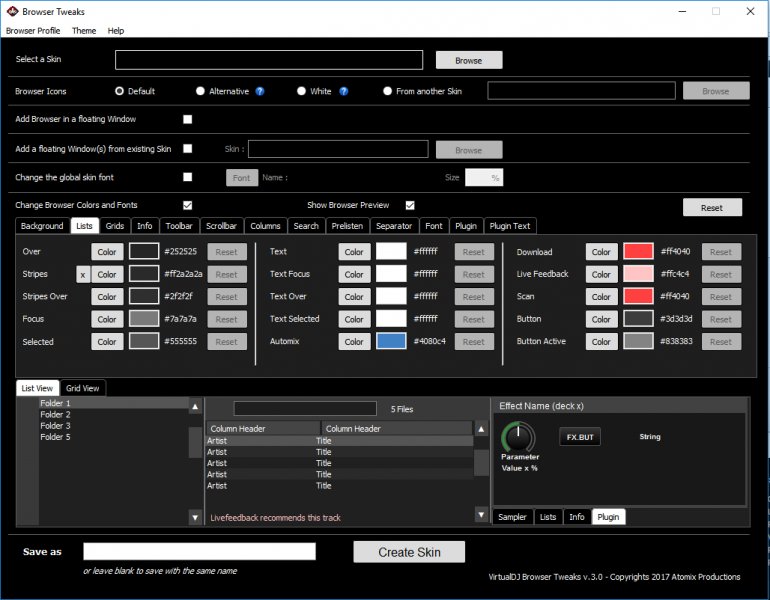Click the font Size percent field
770x600 pixels.
484,177
